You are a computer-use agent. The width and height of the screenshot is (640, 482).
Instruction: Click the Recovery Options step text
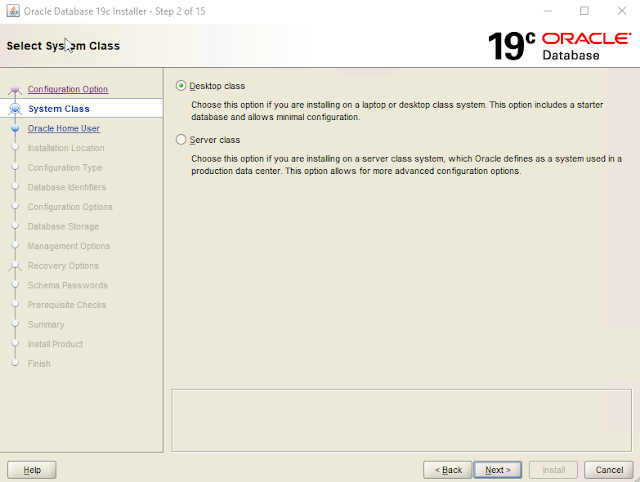pos(63,266)
